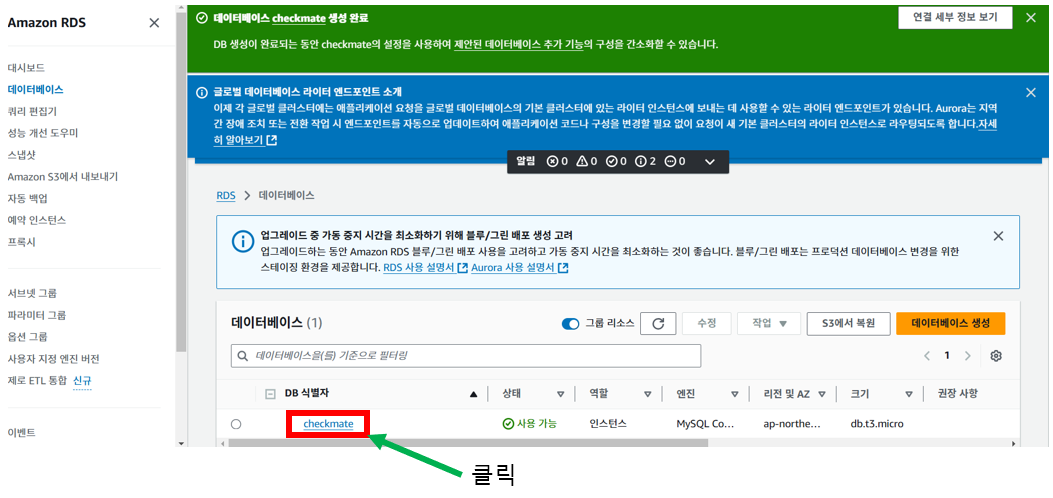This screenshot has height=498, width=1053.
Task: Go to previous page chevron
Action: coord(927,356)
